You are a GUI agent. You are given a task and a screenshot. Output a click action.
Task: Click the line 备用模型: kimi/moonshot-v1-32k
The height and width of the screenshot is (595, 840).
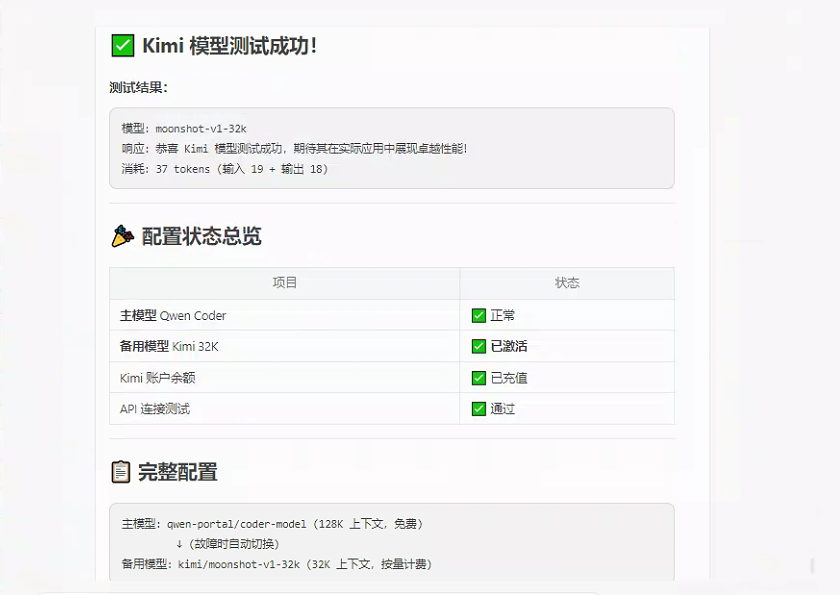click(277, 564)
